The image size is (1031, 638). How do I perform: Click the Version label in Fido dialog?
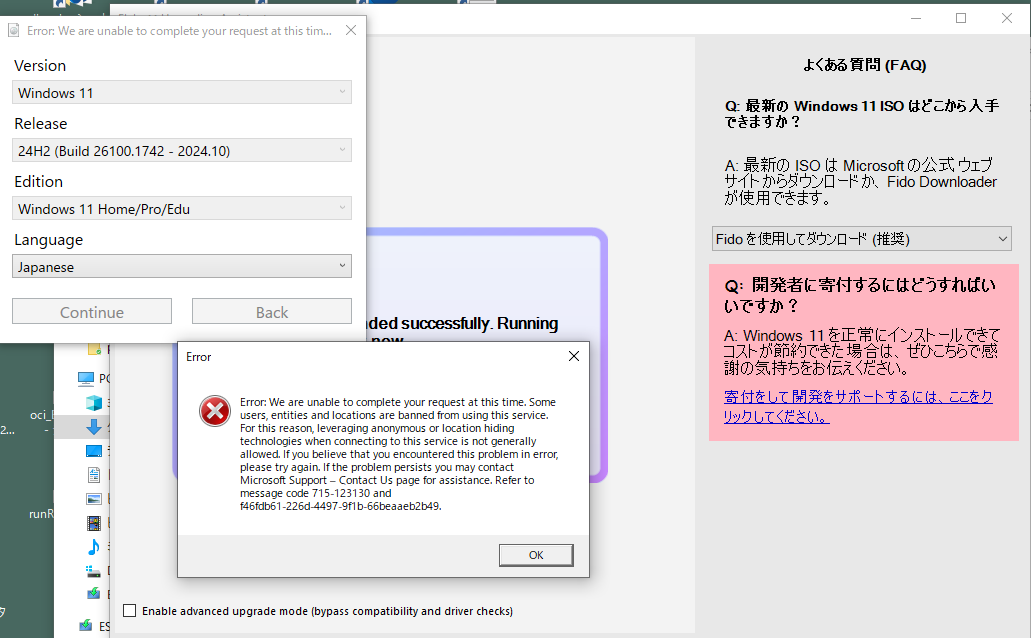pyautogui.click(x=40, y=66)
